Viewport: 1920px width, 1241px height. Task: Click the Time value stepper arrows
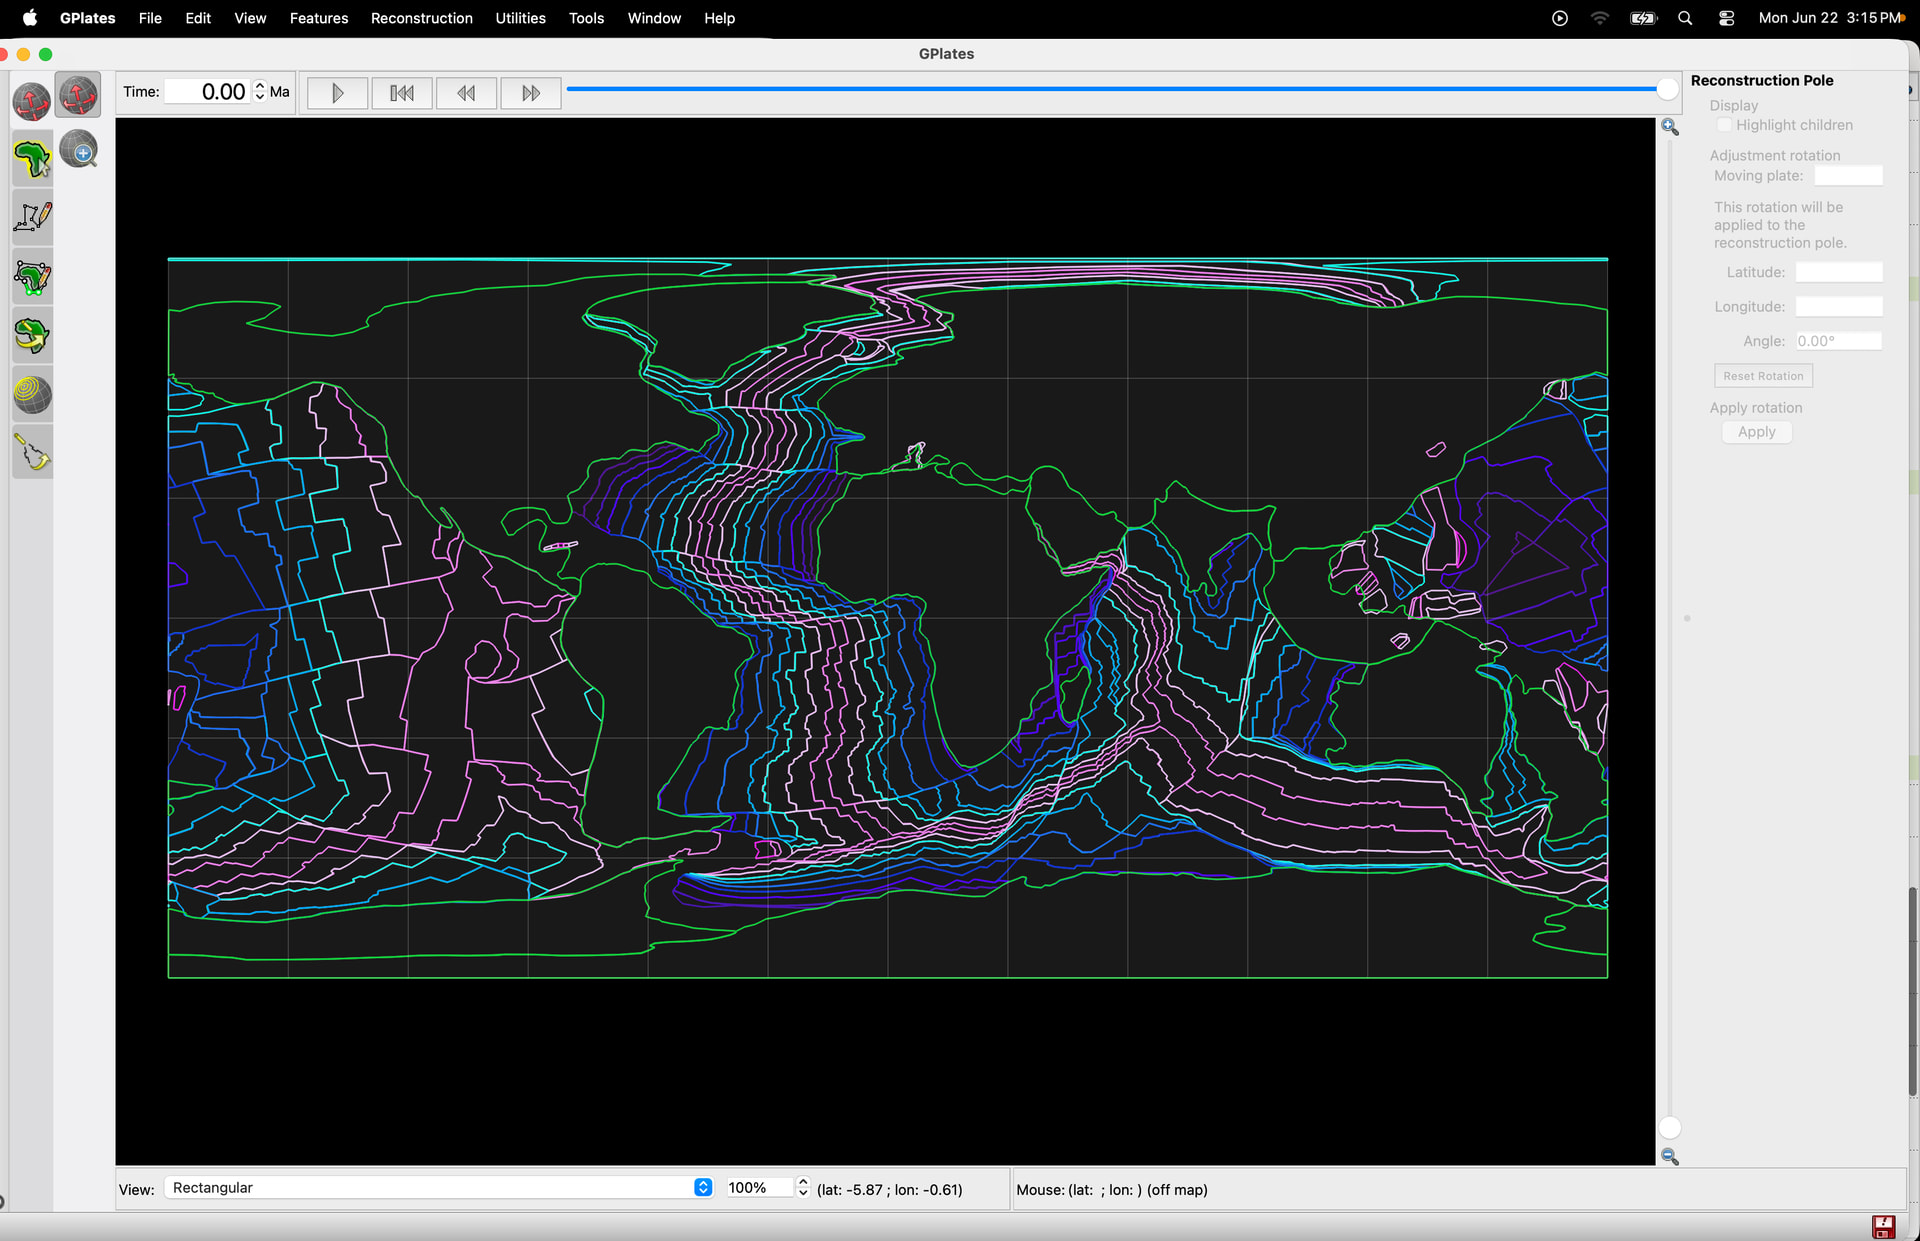[x=260, y=91]
